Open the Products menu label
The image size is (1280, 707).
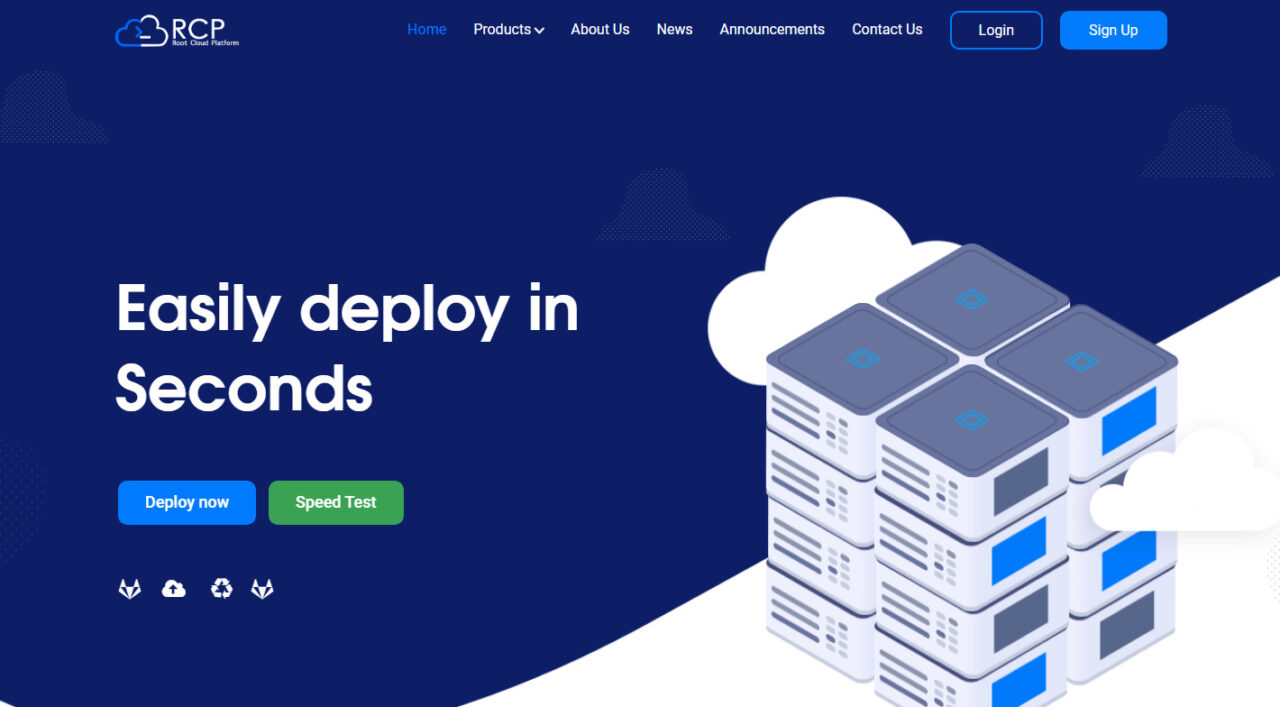(501, 30)
